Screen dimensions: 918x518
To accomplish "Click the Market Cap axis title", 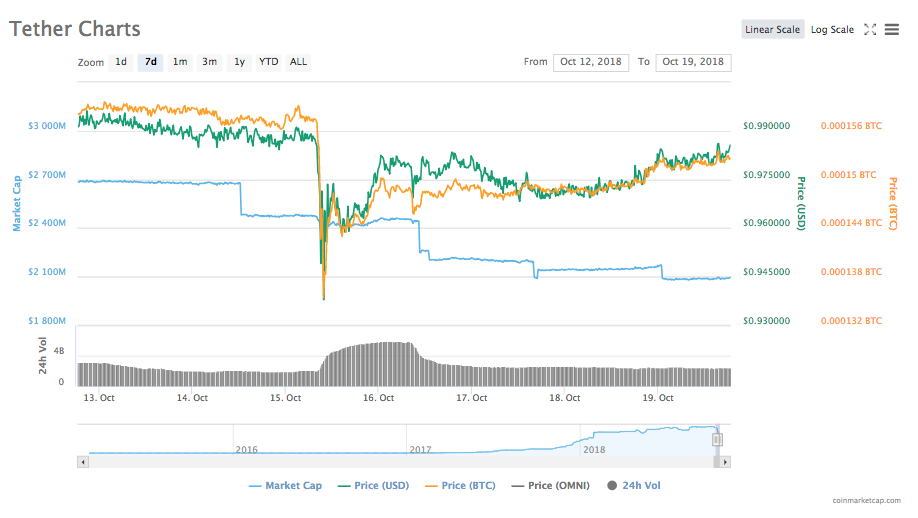I will coord(16,203).
